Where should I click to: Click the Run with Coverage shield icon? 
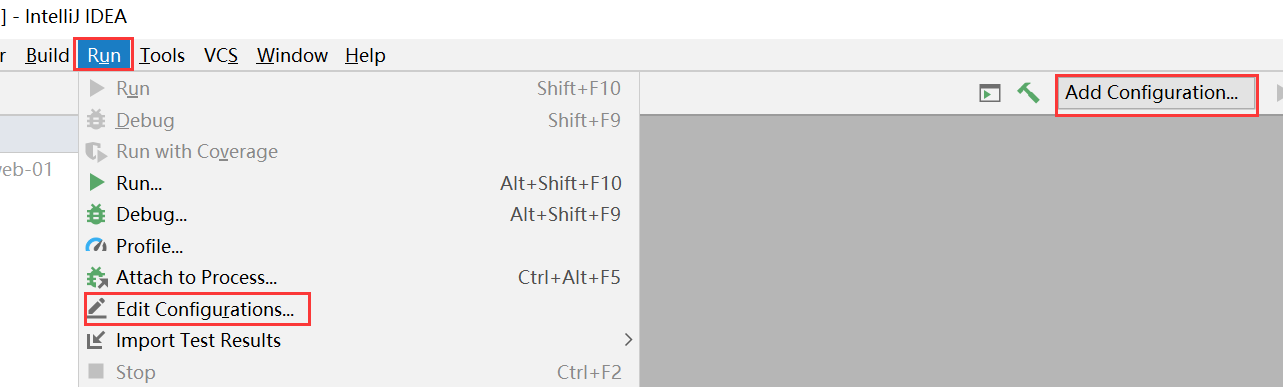click(x=96, y=151)
